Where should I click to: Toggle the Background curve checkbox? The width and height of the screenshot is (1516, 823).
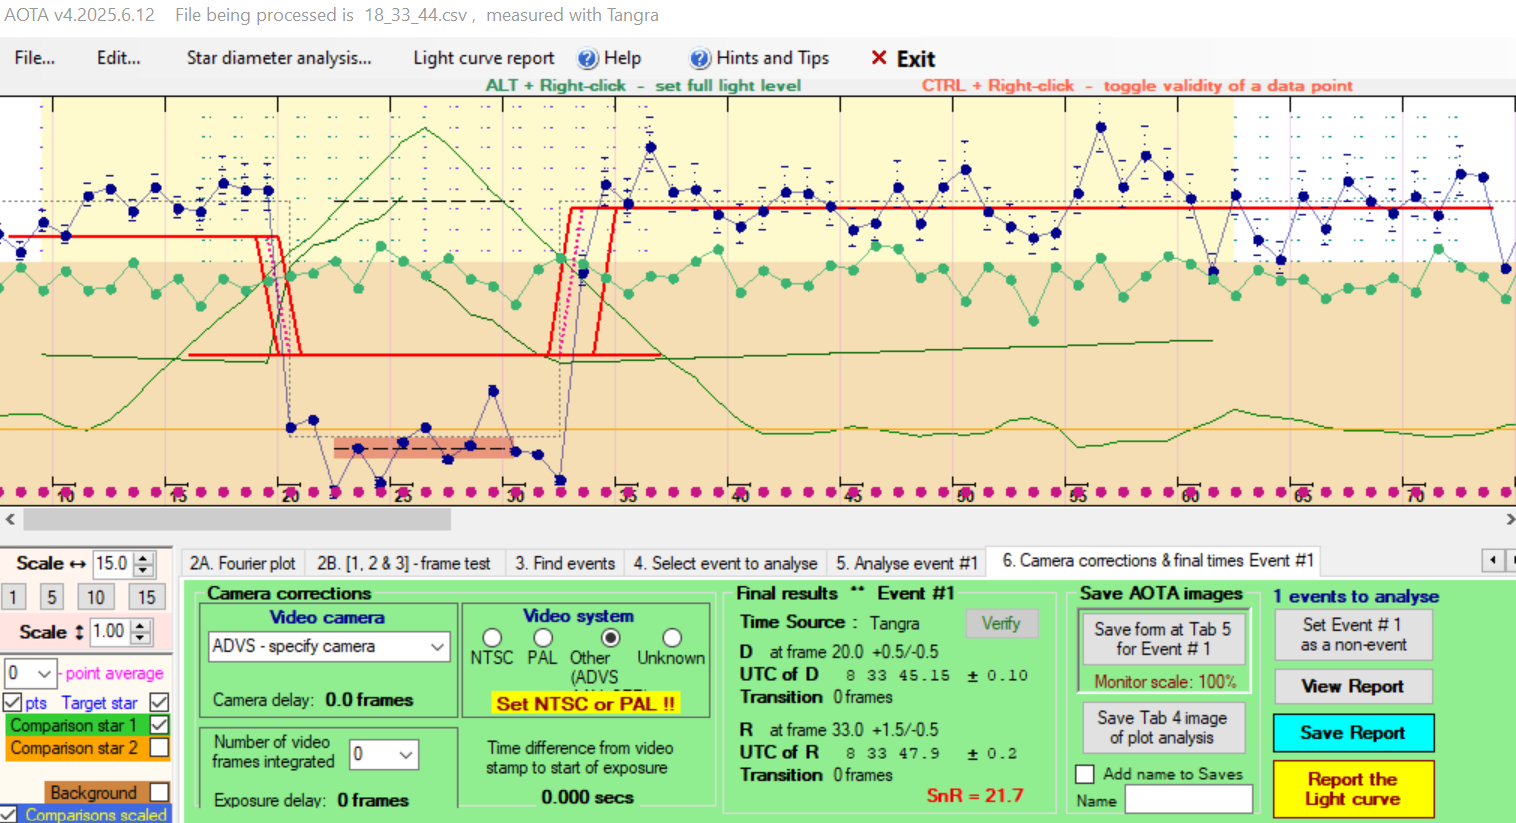[159, 792]
